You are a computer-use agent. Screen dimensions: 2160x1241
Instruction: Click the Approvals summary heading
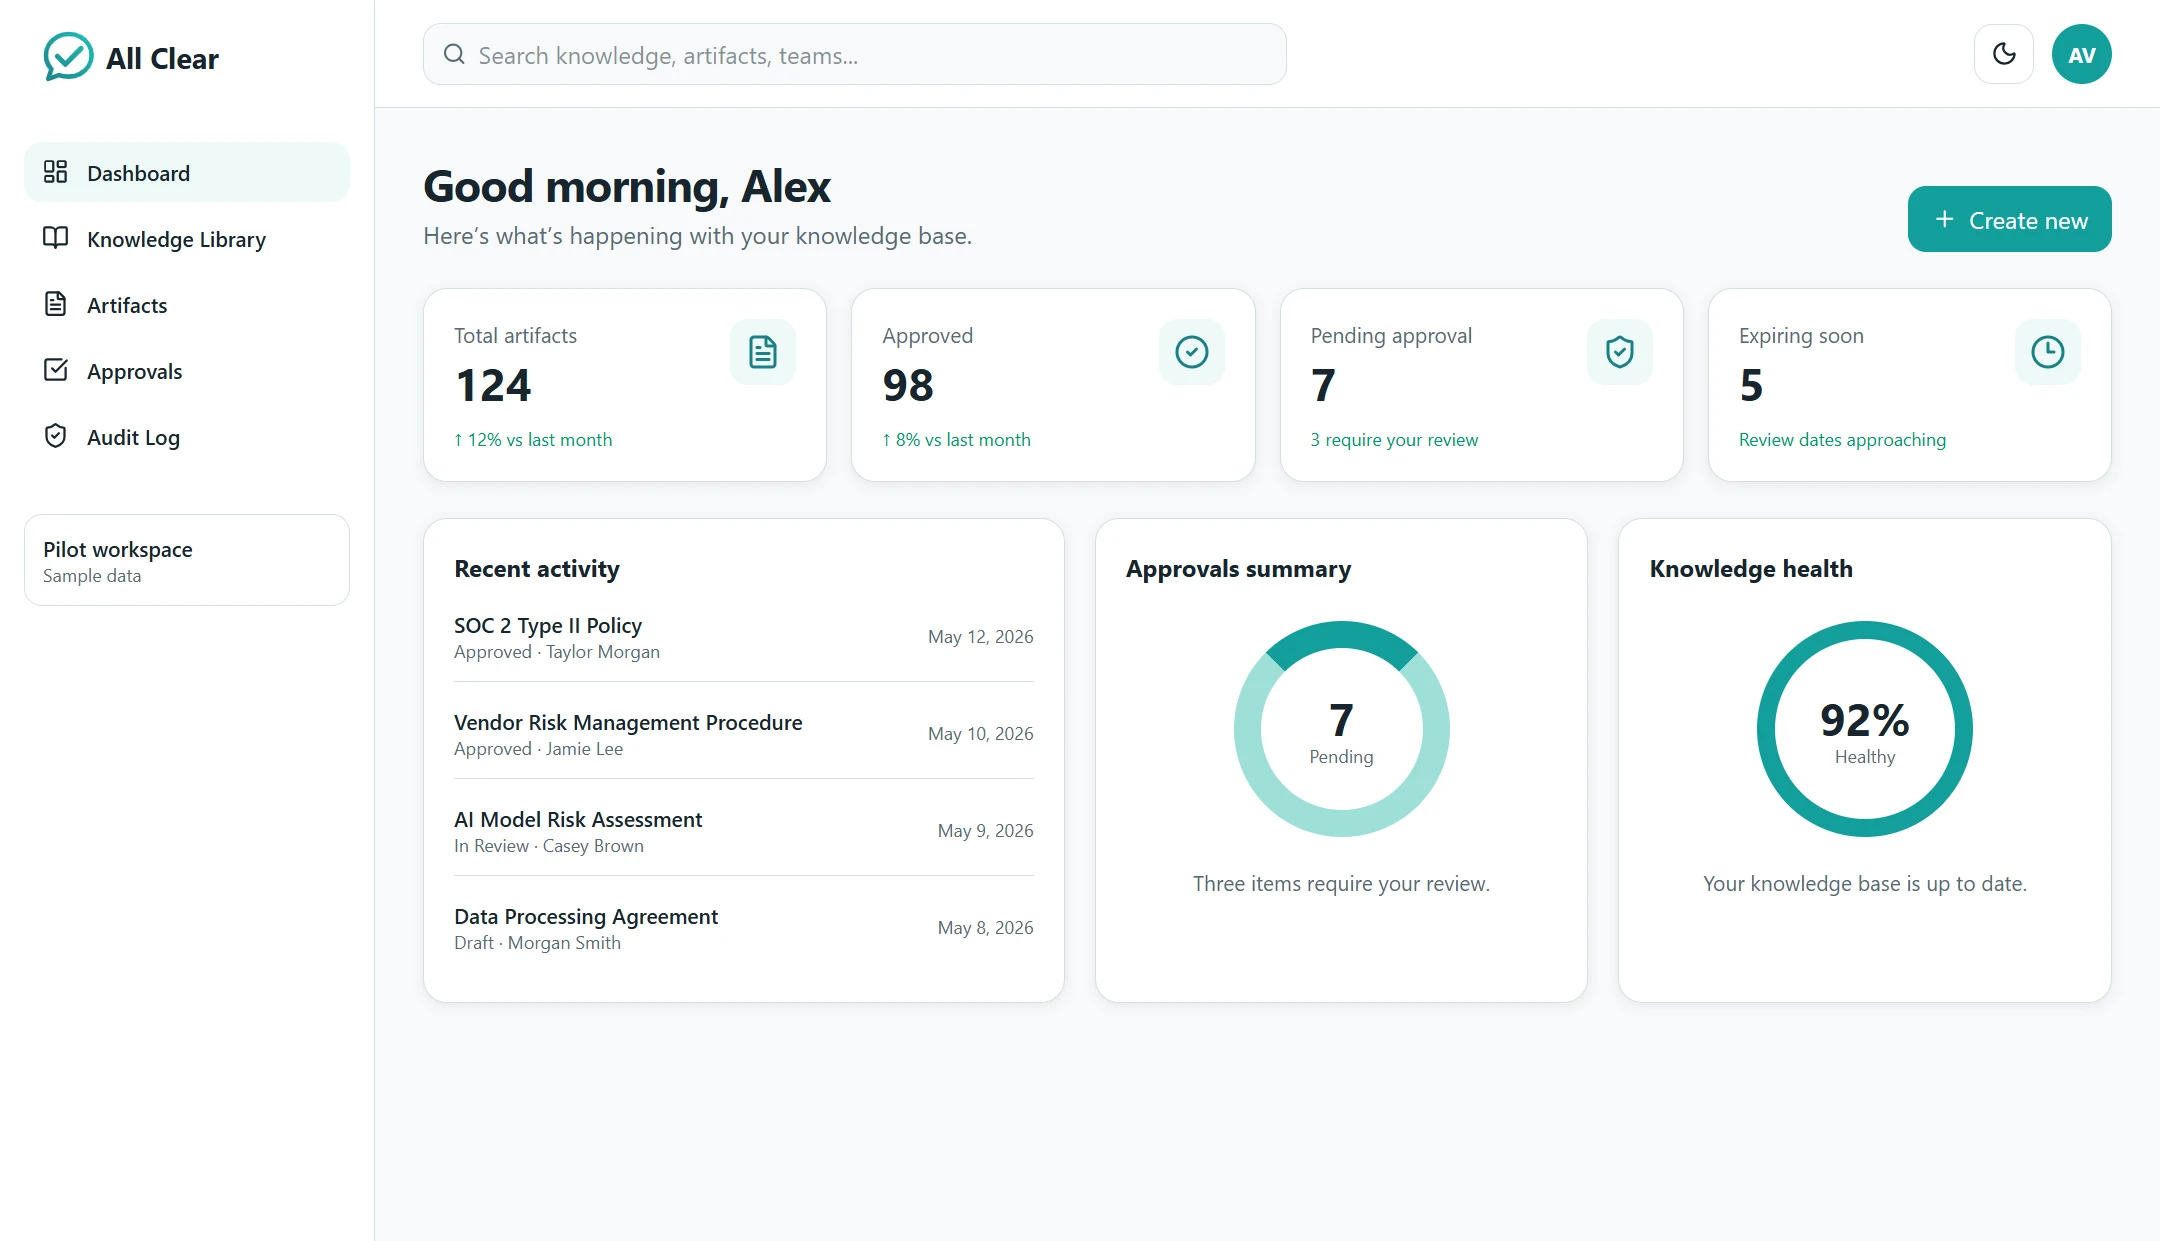[1238, 569]
